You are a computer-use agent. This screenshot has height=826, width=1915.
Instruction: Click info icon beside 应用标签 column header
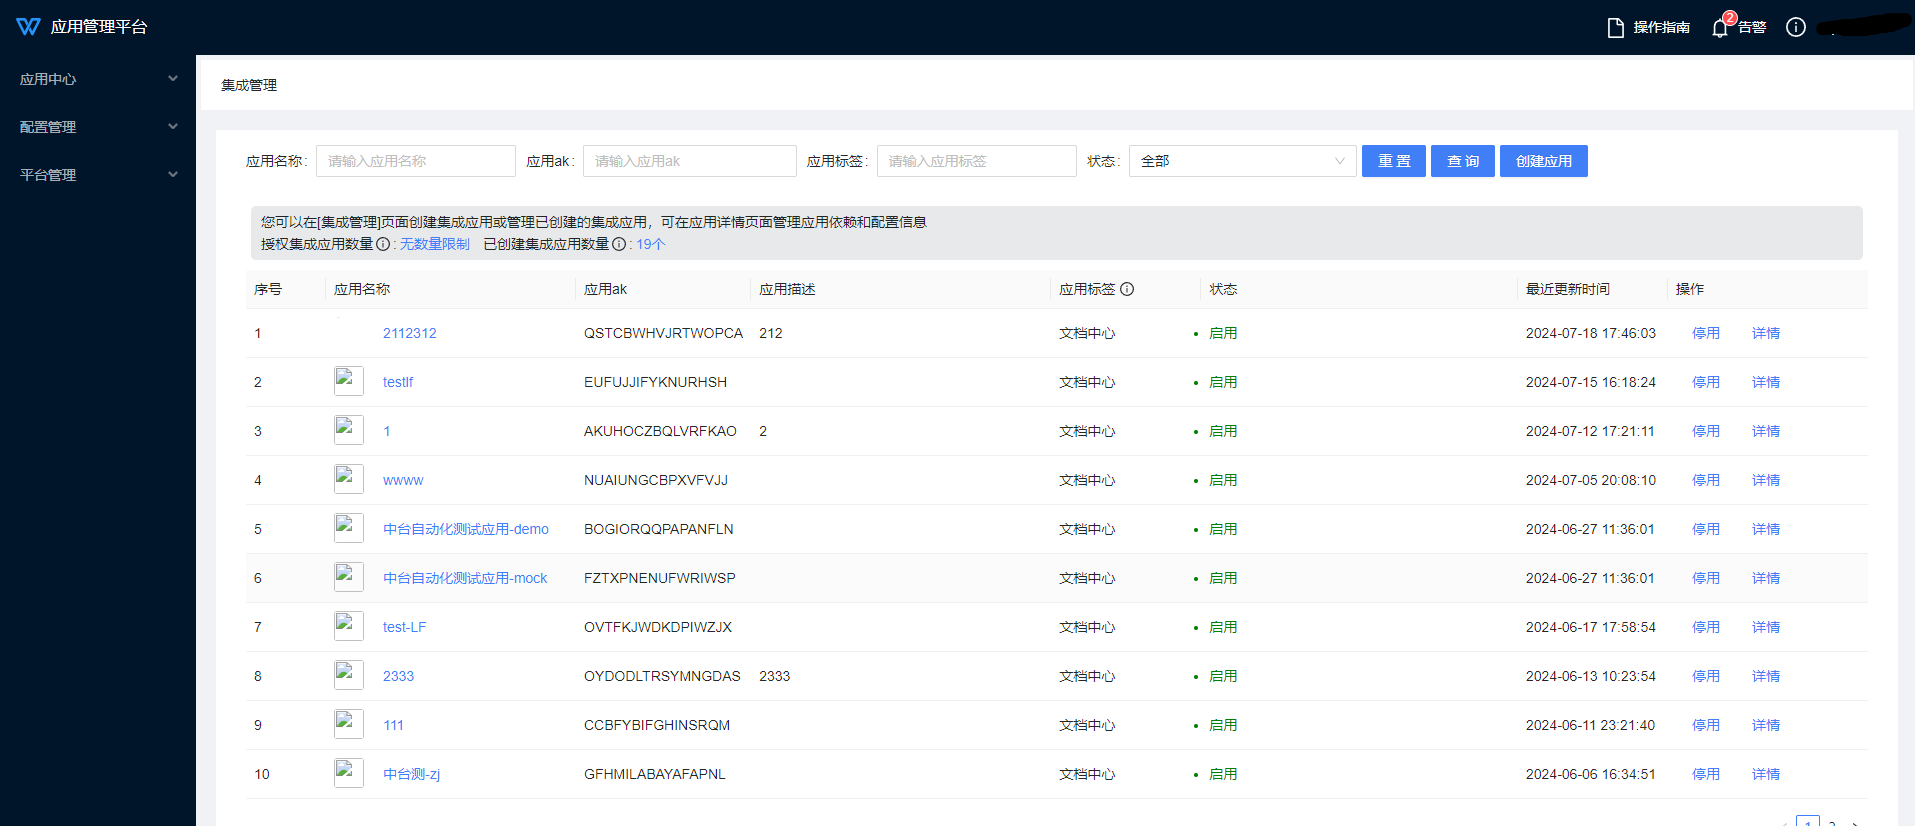click(1127, 289)
